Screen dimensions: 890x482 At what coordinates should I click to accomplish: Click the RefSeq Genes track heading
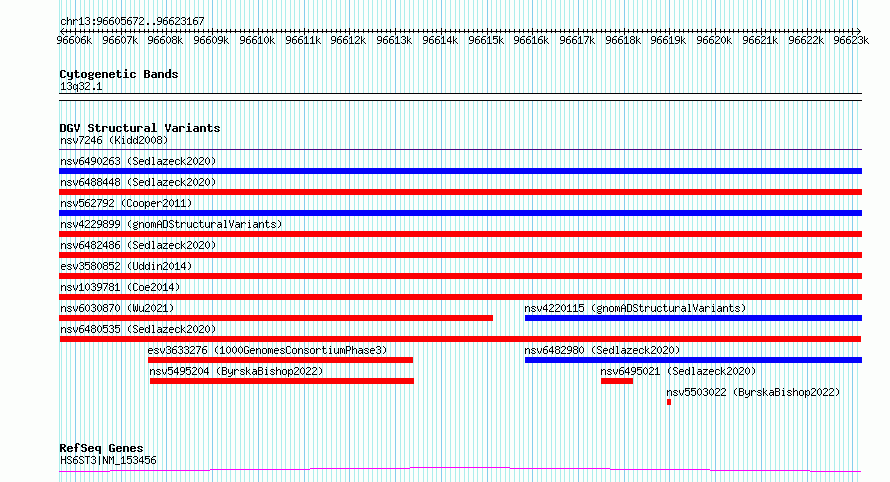point(101,449)
